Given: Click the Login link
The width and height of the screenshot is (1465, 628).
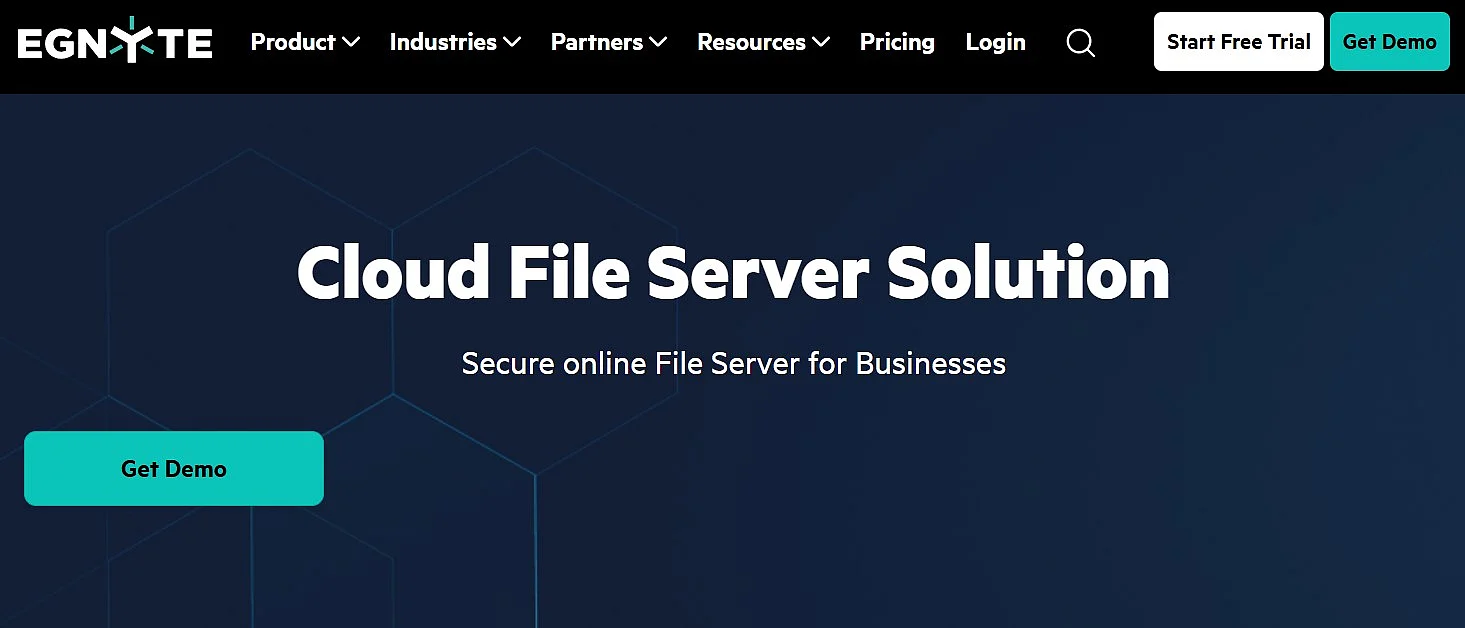Looking at the screenshot, I should pos(995,42).
